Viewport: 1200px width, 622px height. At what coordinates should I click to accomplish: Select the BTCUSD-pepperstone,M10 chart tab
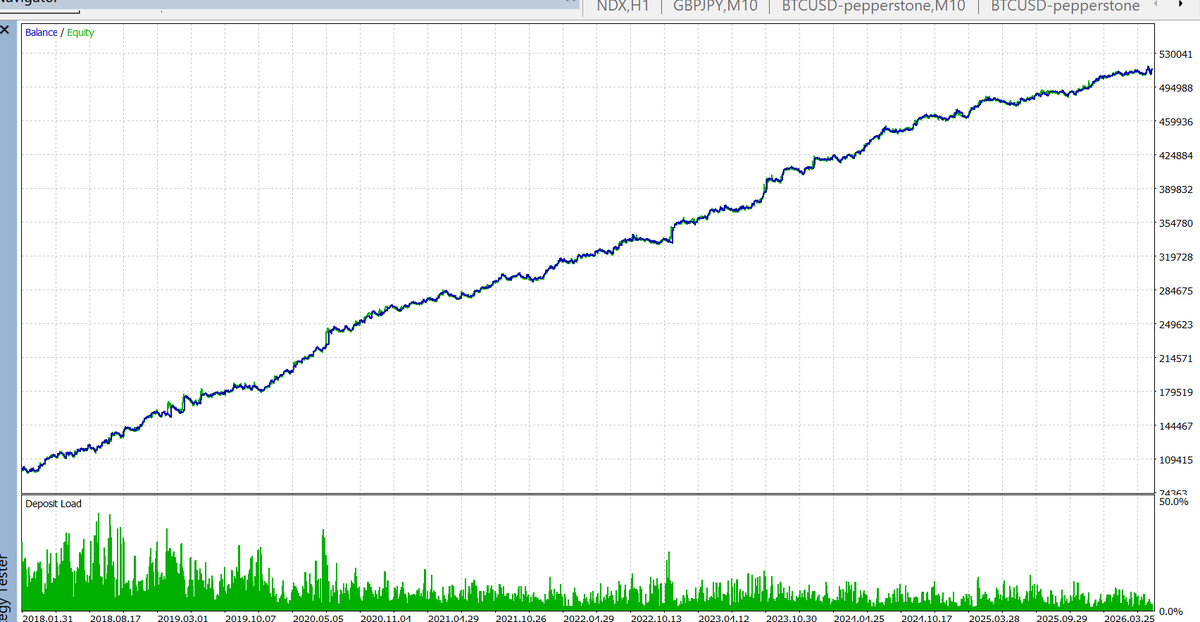(873, 6)
